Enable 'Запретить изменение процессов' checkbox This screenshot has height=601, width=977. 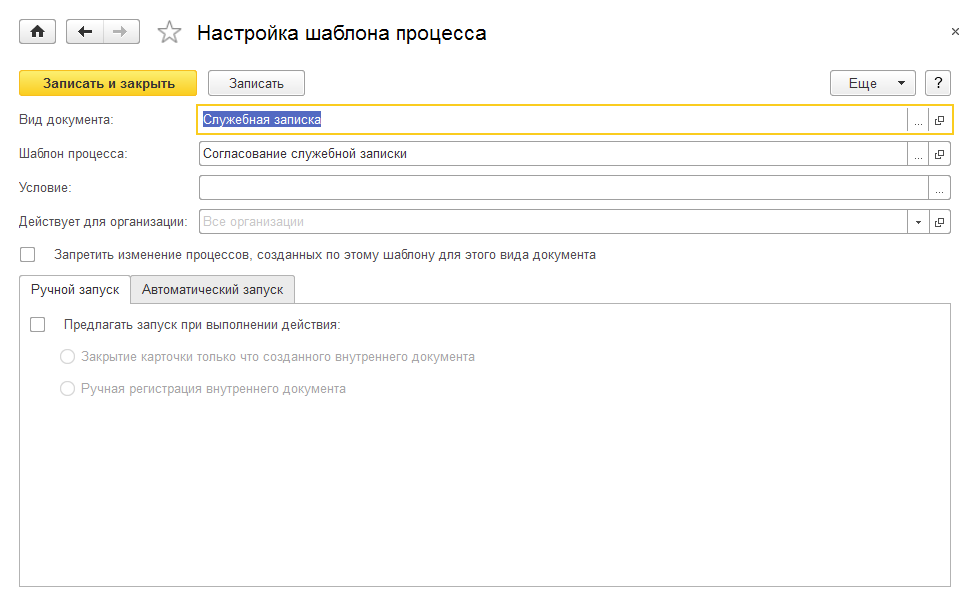coord(27,254)
